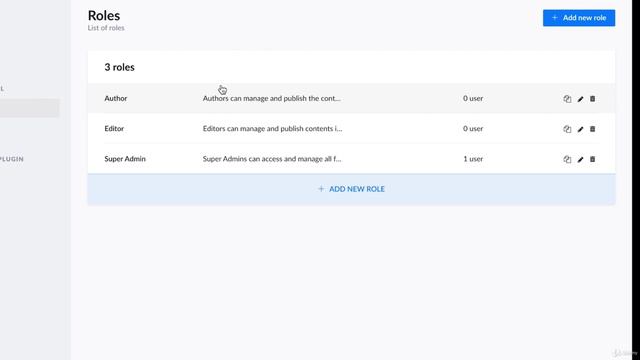This screenshot has width=640, height=360.
Task: Click the pencil icon for Editor role
Action: (580, 129)
